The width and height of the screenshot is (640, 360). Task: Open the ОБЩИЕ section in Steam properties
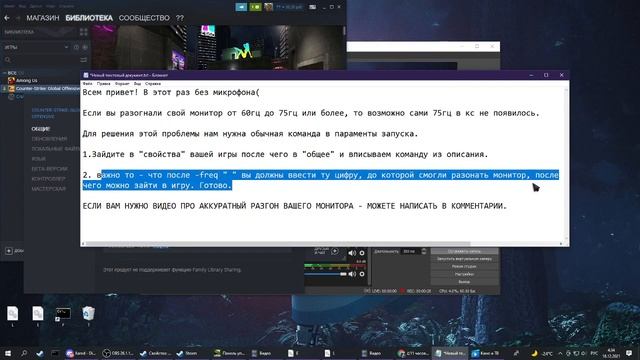tap(41, 129)
